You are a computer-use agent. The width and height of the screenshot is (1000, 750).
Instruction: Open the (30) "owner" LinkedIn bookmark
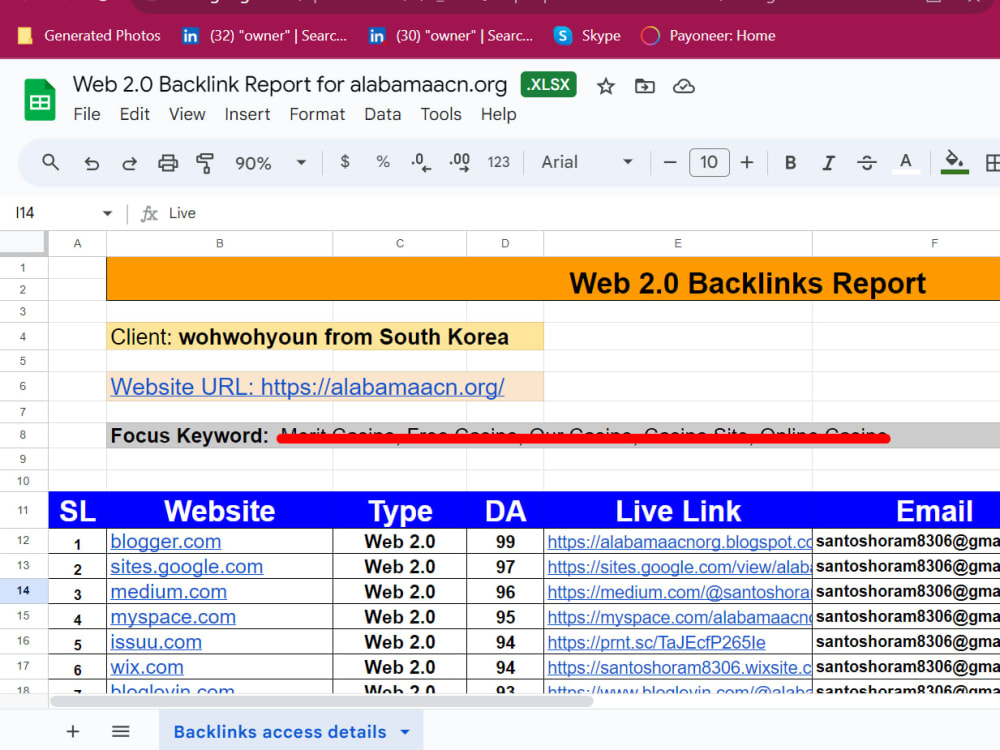coord(451,36)
